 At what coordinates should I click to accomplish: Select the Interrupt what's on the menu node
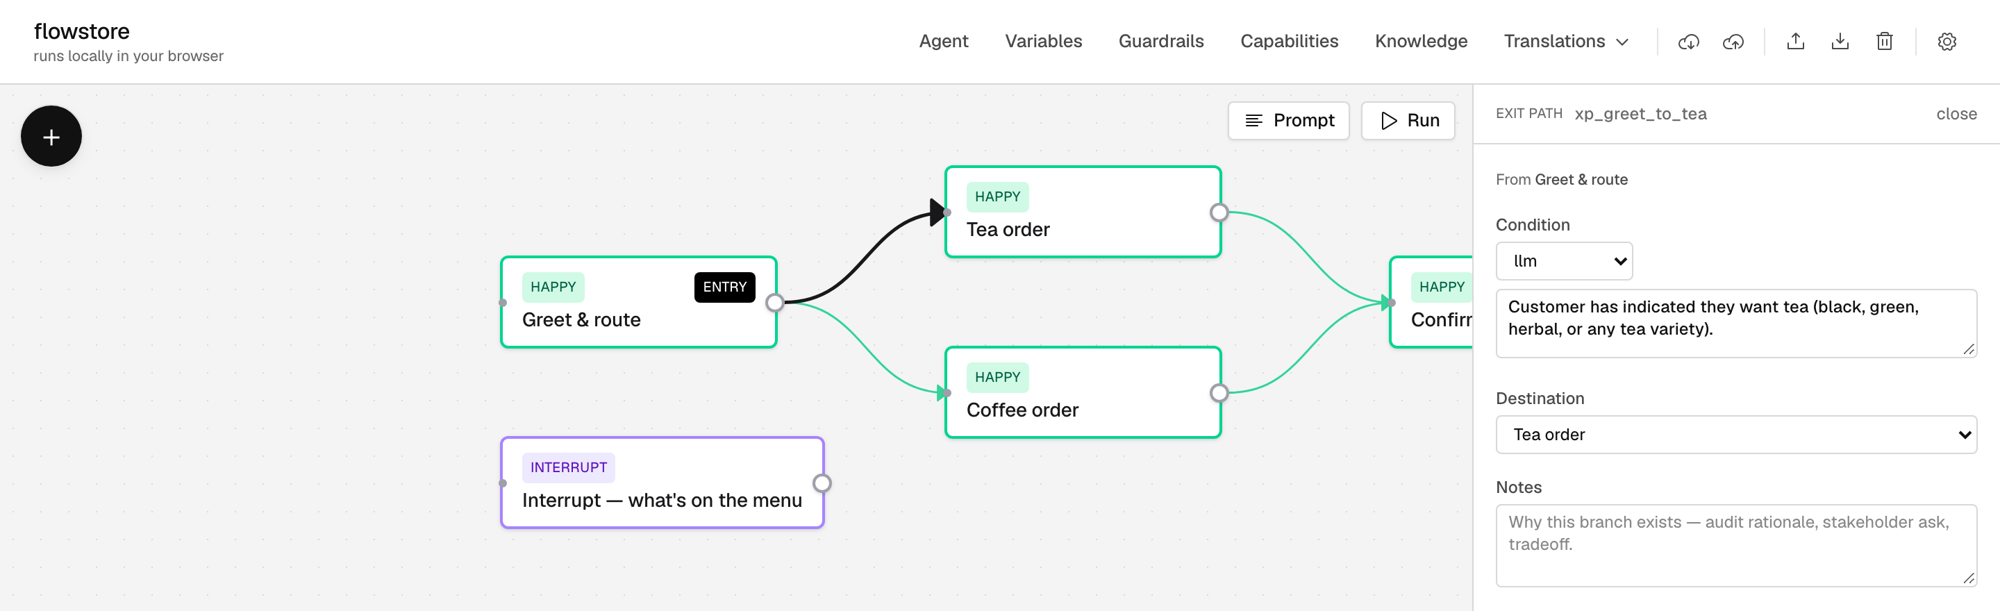662,483
